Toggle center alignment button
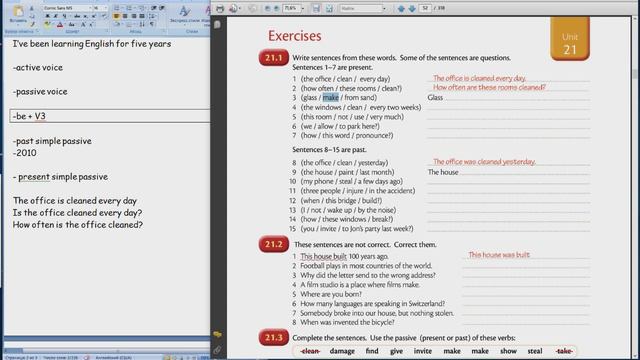 click(125, 16)
